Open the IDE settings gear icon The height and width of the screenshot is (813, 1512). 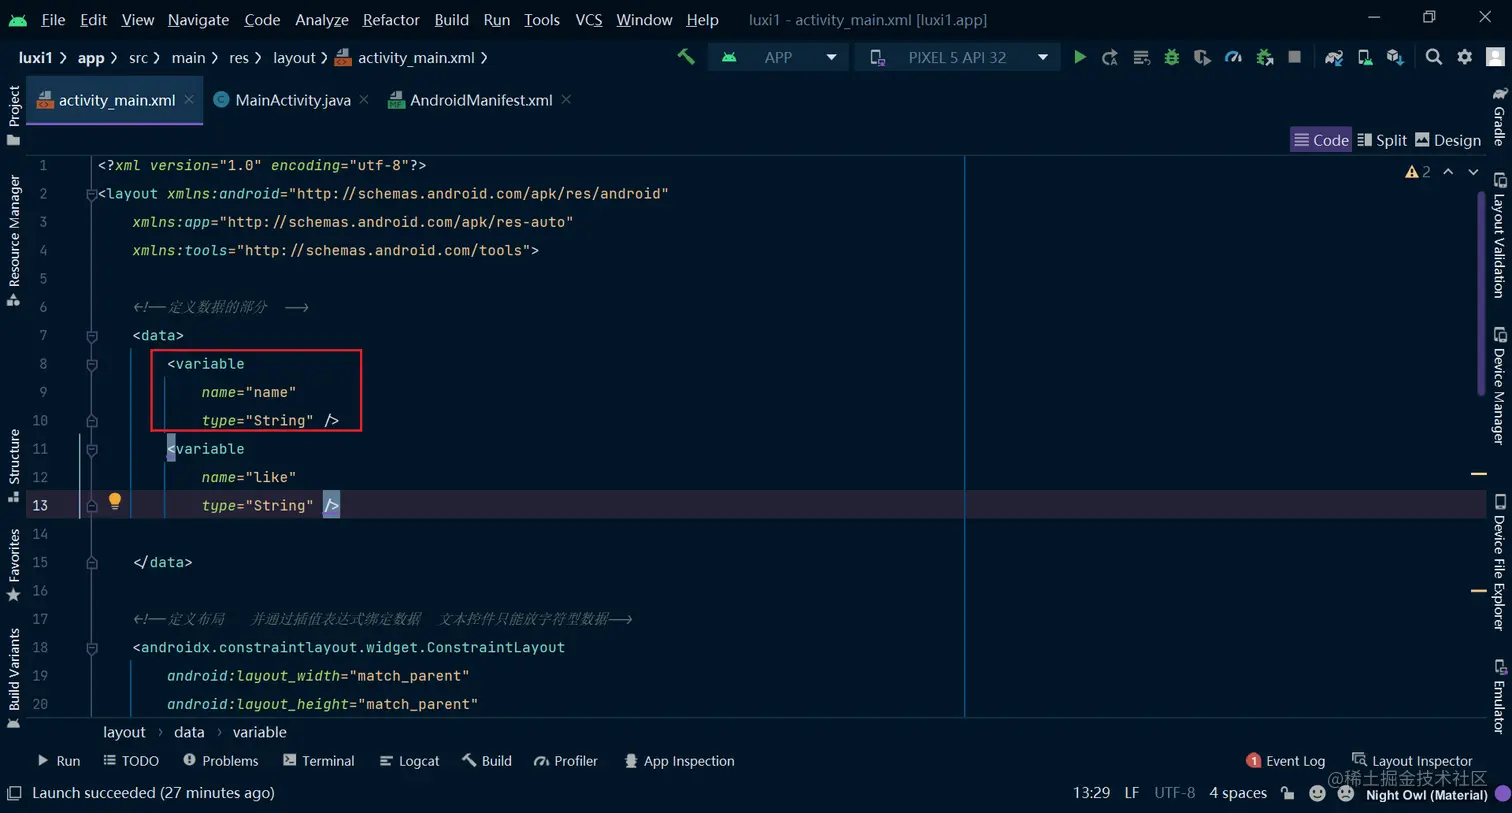point(1465,57)
